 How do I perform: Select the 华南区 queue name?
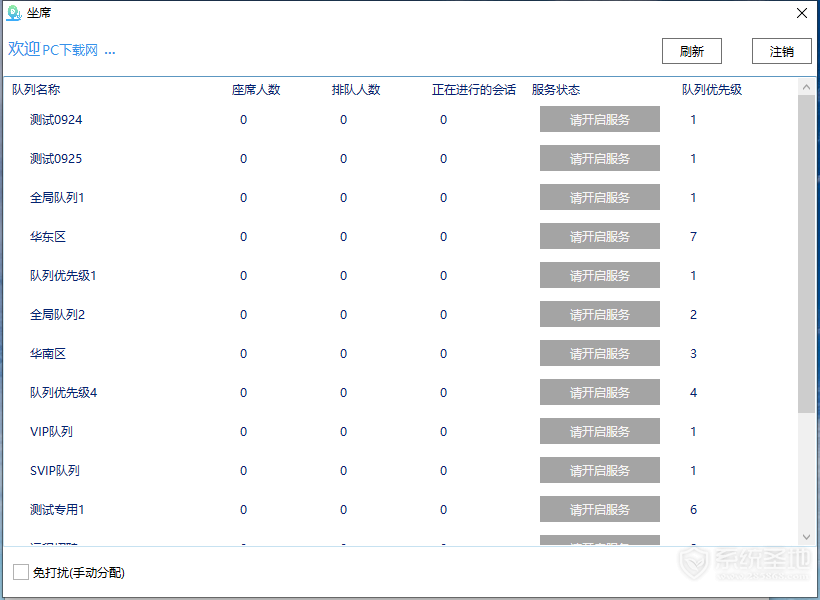coord(48,353)
